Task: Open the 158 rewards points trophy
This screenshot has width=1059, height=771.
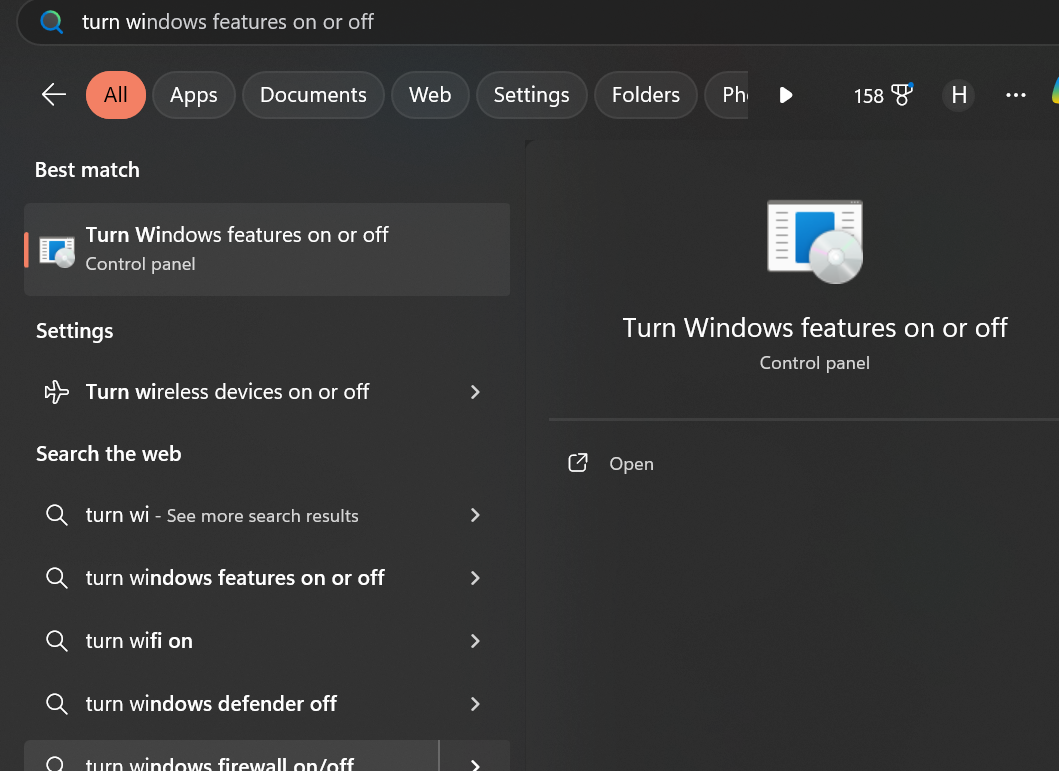Action: point(883,95)
